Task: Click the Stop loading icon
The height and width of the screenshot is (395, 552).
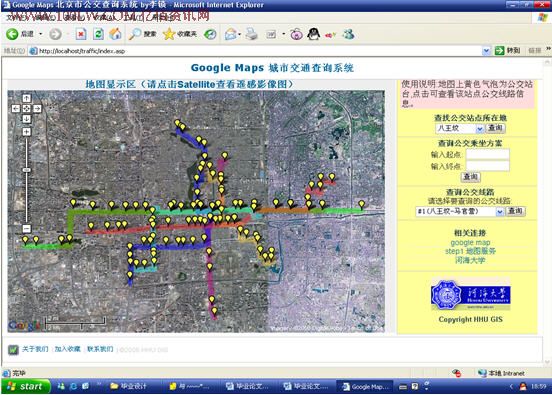Action: (81, 34)
